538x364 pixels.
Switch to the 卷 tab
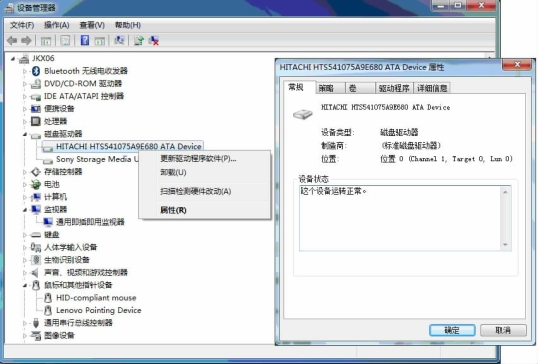pyautogui.click(x=360, y=88)
